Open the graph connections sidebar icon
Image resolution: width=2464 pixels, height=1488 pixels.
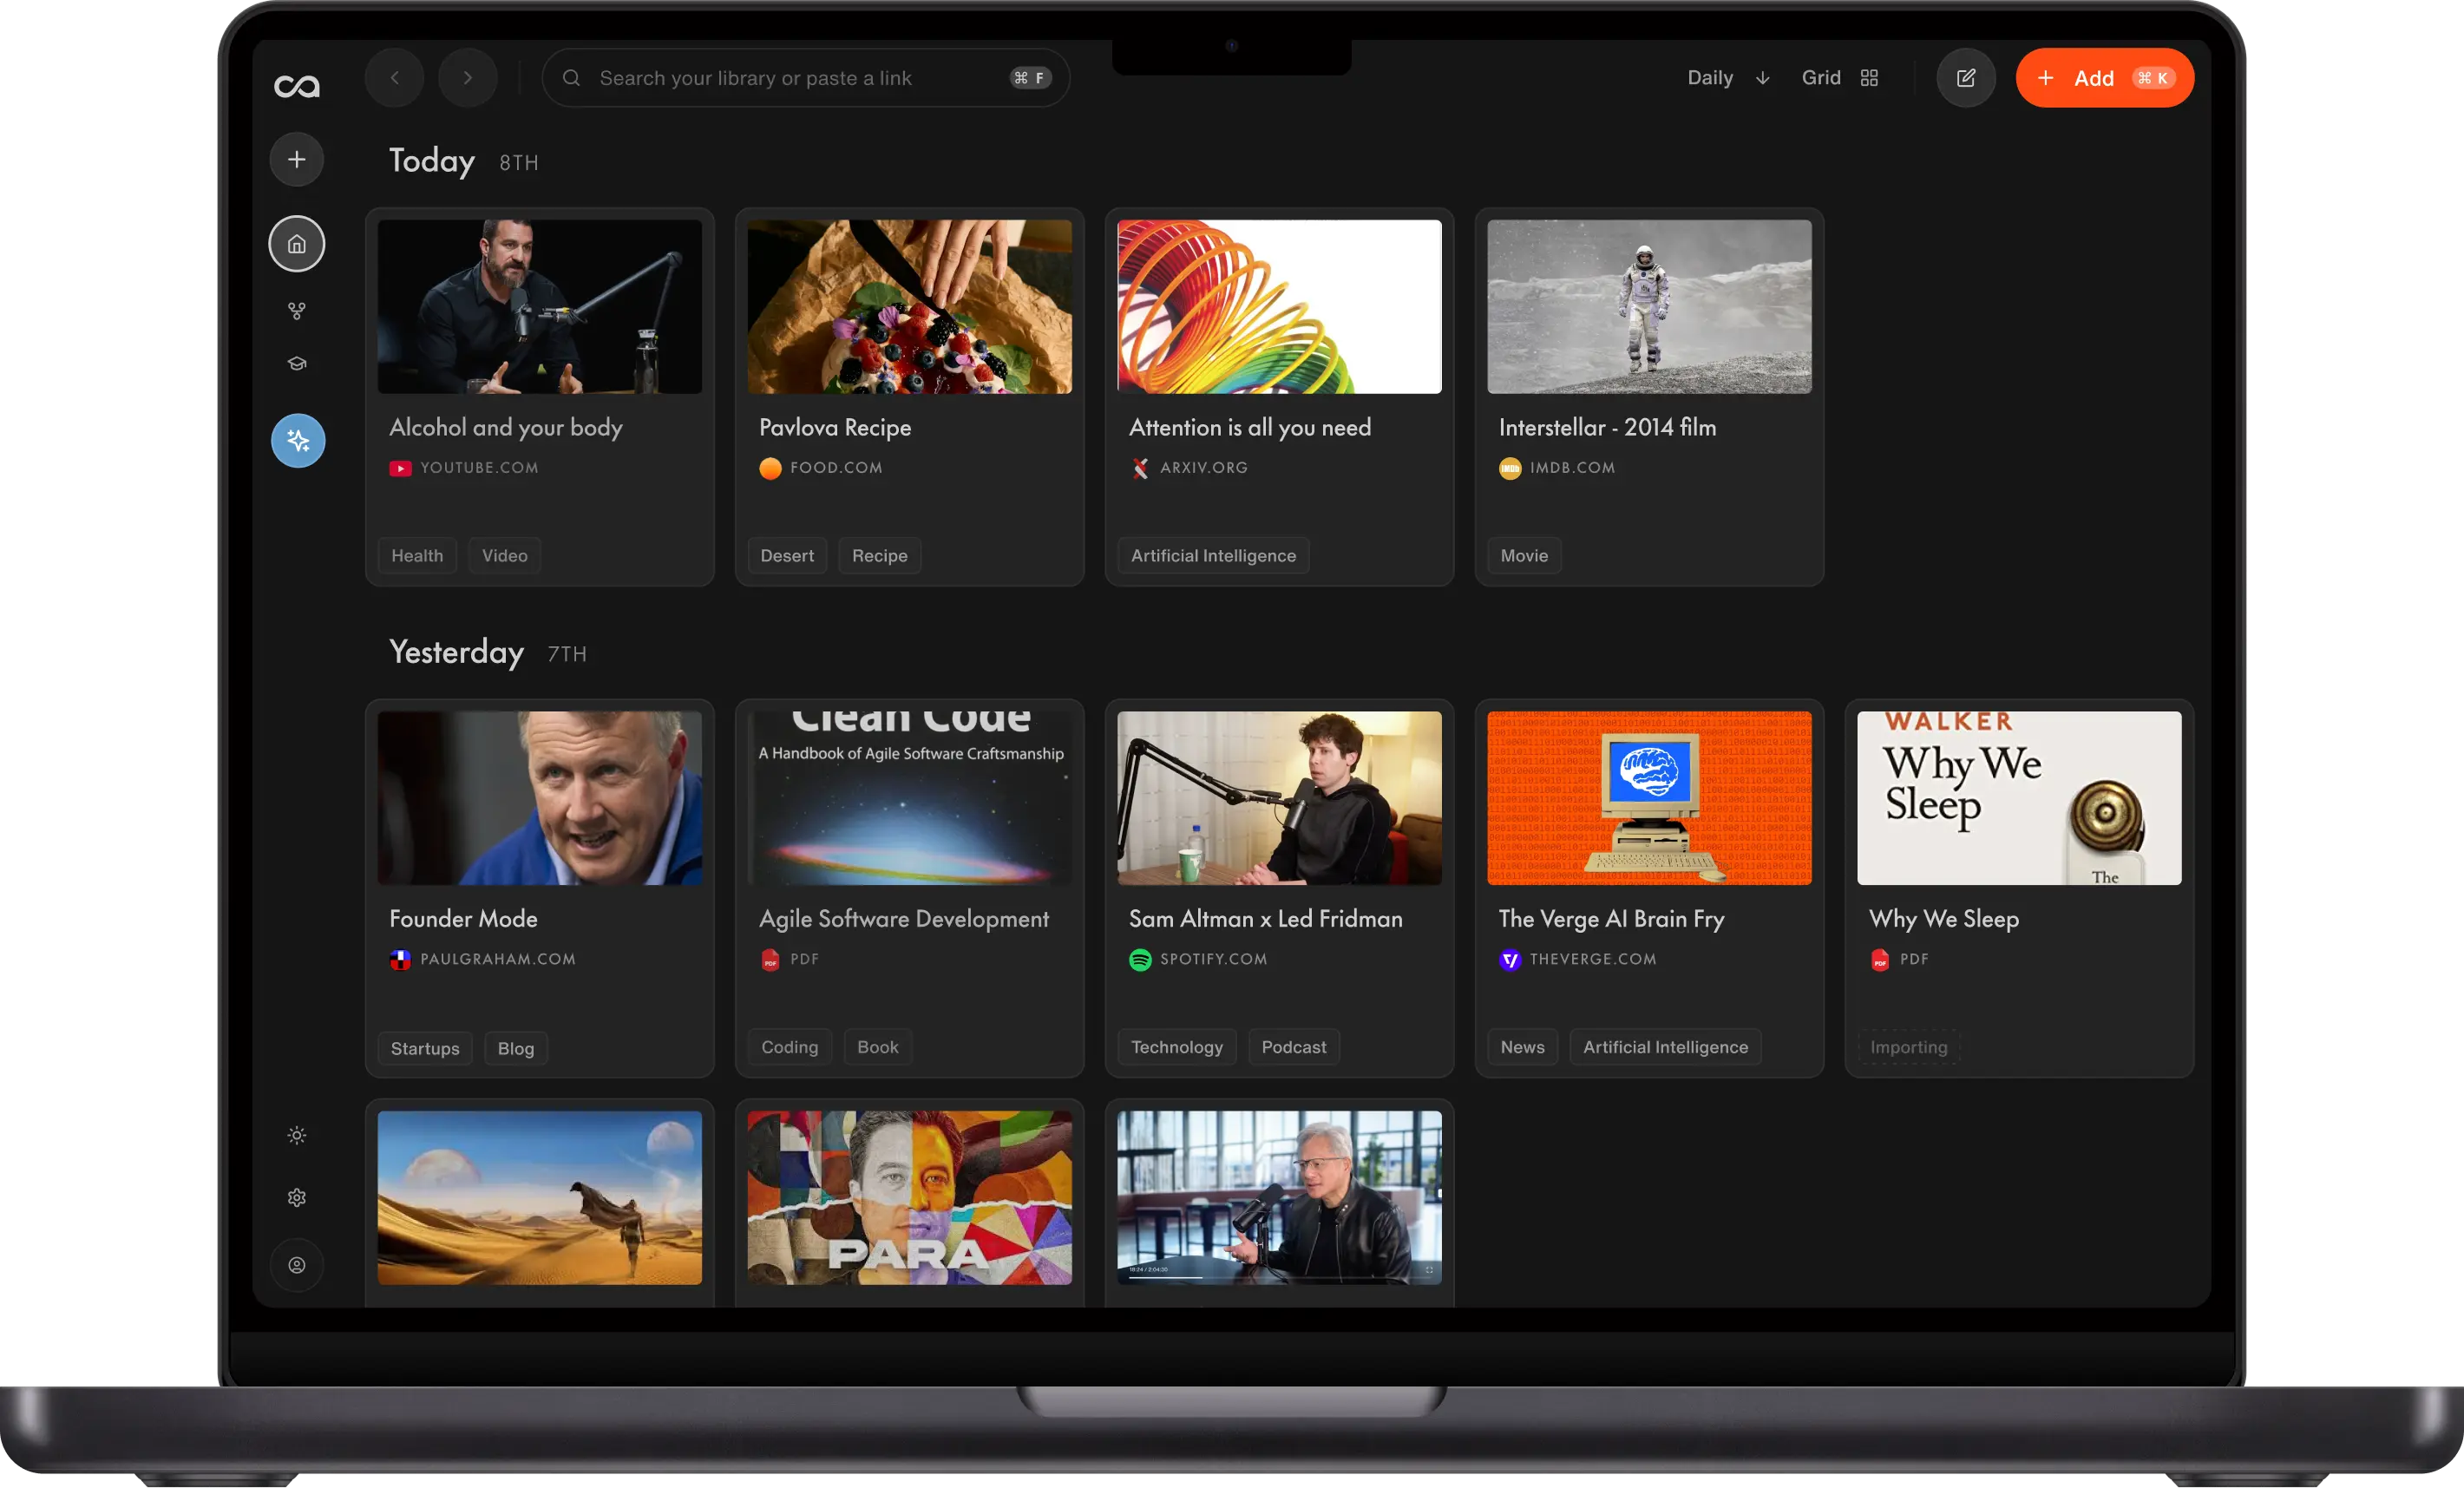297,311
